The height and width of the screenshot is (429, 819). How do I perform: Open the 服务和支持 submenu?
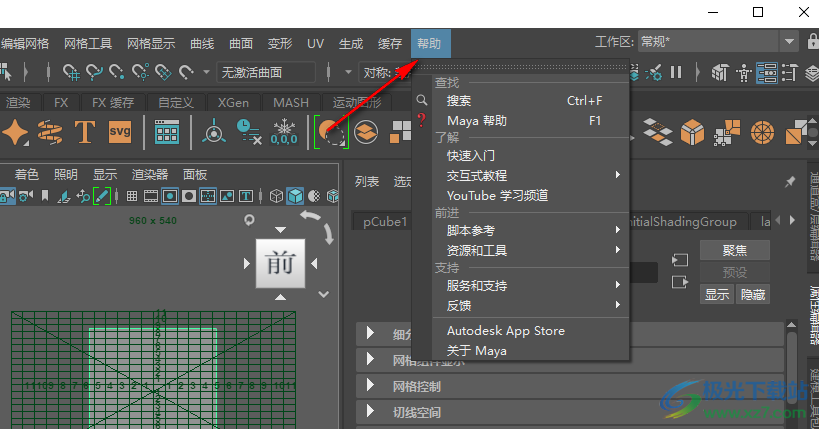pyautogui.click(x=531, y=285)
